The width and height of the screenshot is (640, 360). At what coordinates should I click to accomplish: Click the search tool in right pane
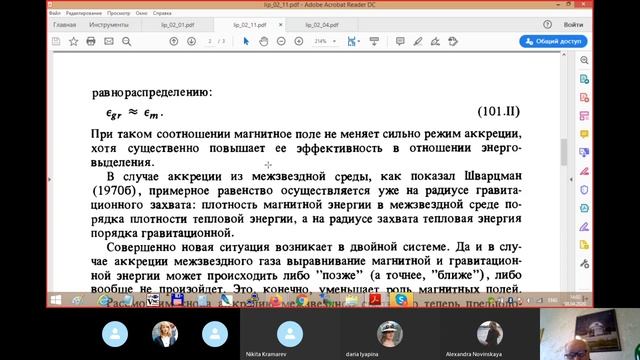point(584,60)
